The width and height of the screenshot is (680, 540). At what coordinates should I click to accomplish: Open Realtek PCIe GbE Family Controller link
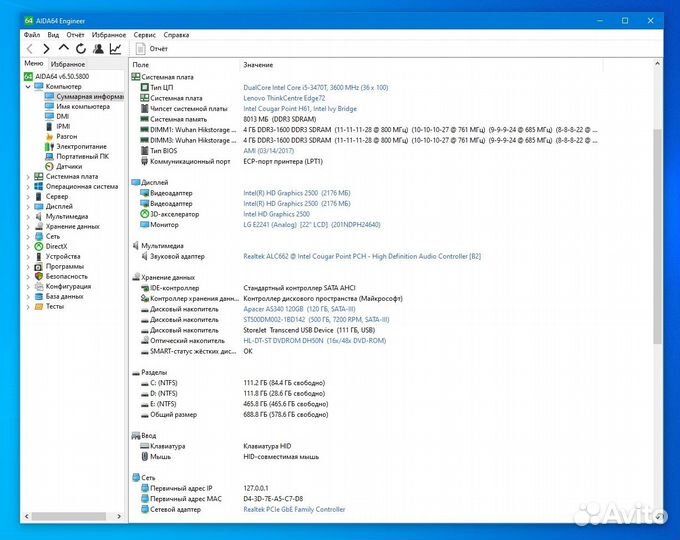point(294,510)
